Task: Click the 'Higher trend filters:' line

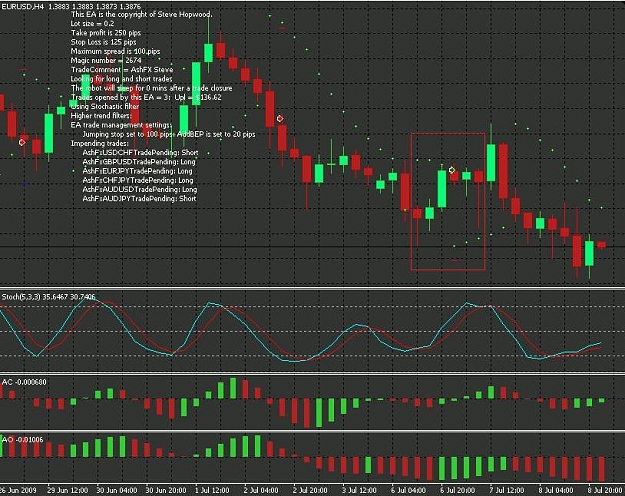Action: click(101, 116)
